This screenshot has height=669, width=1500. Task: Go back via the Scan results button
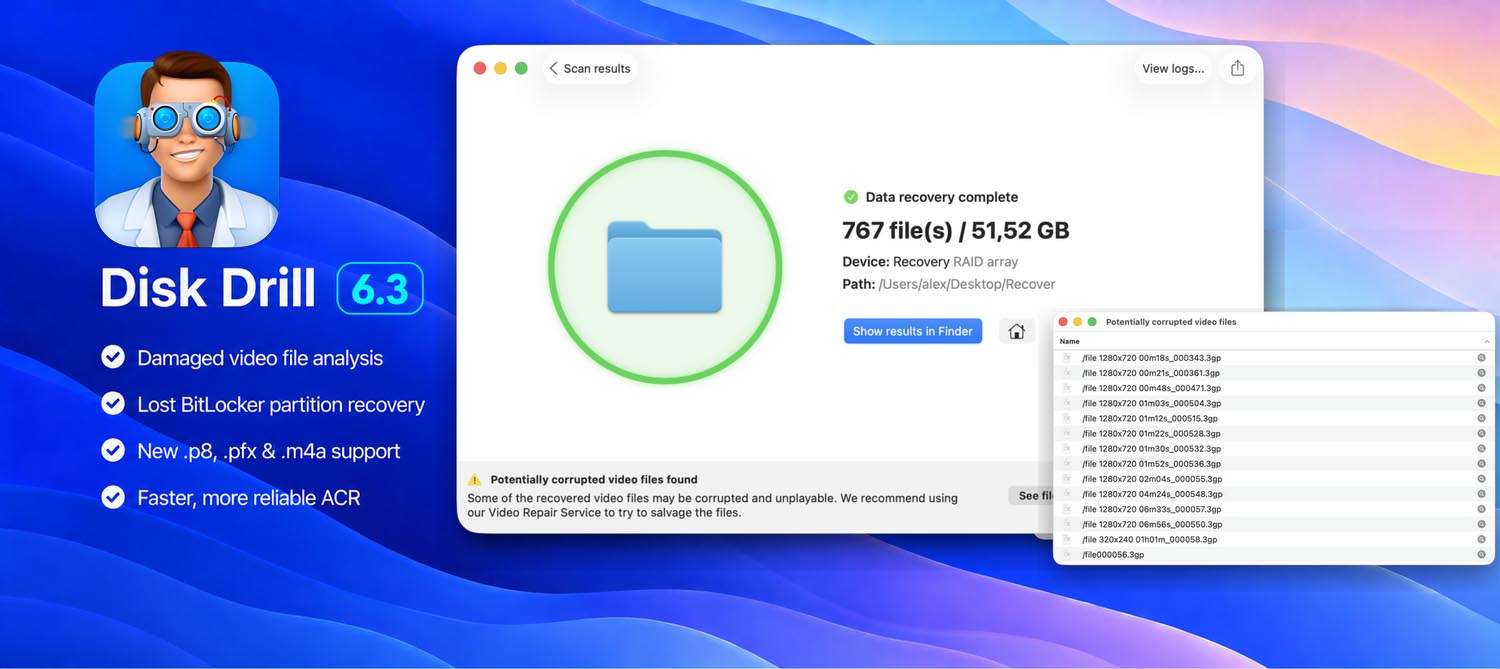point(590,68)
